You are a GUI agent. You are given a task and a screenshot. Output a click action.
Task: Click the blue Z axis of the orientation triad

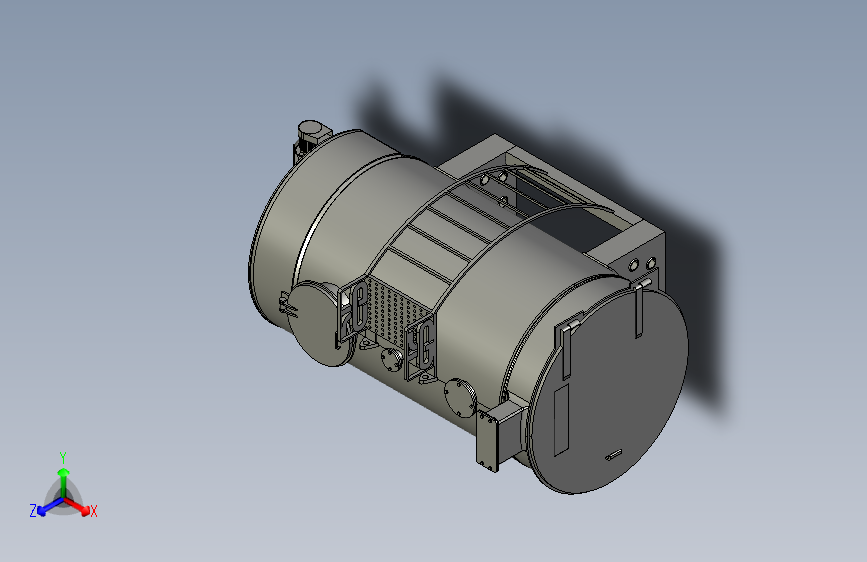(x=50, y=506)
